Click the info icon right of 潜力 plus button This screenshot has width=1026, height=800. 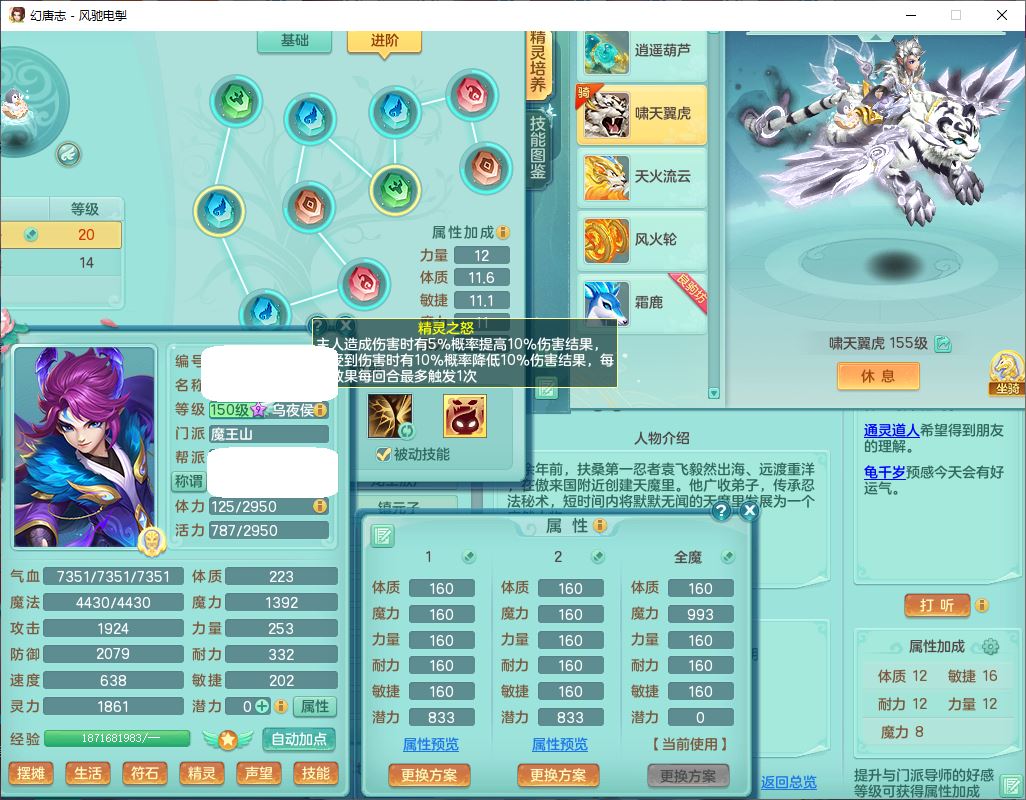281,706
